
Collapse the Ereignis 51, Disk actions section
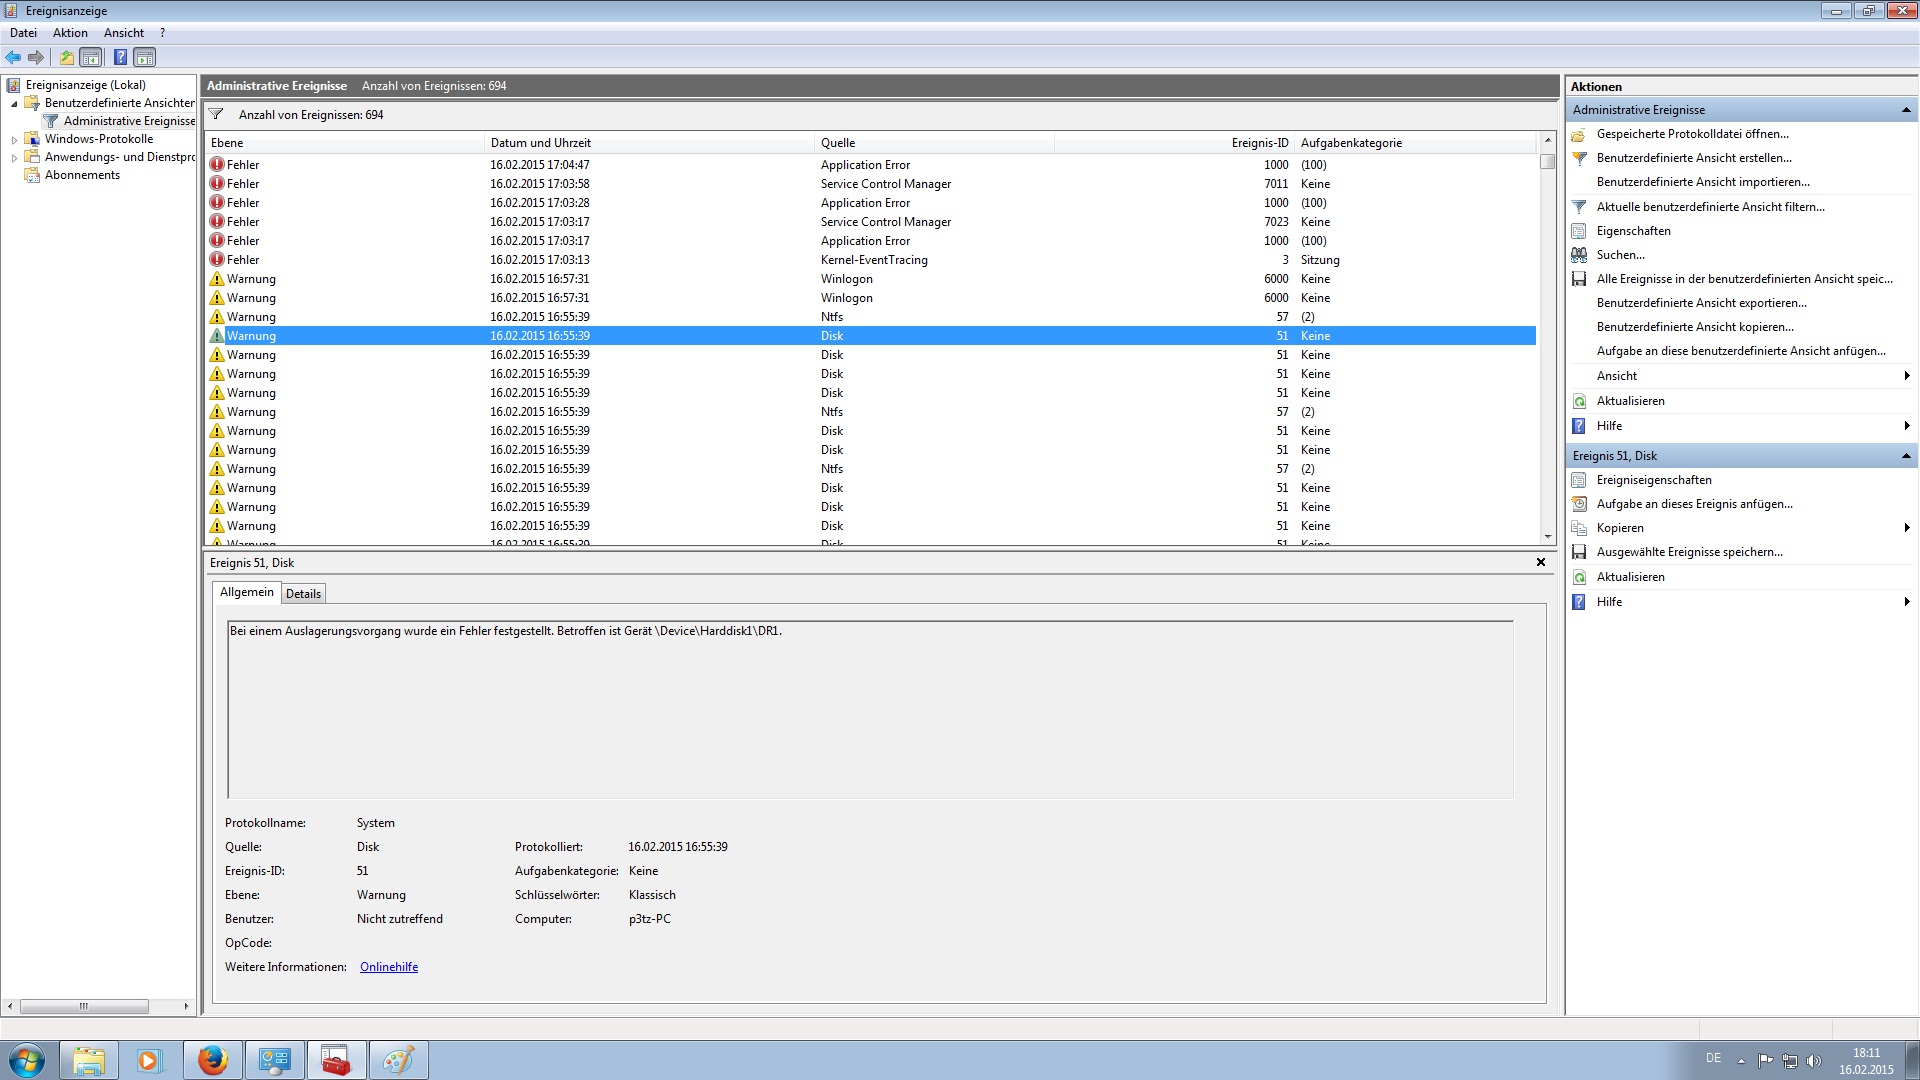(x=1905, y=456)
